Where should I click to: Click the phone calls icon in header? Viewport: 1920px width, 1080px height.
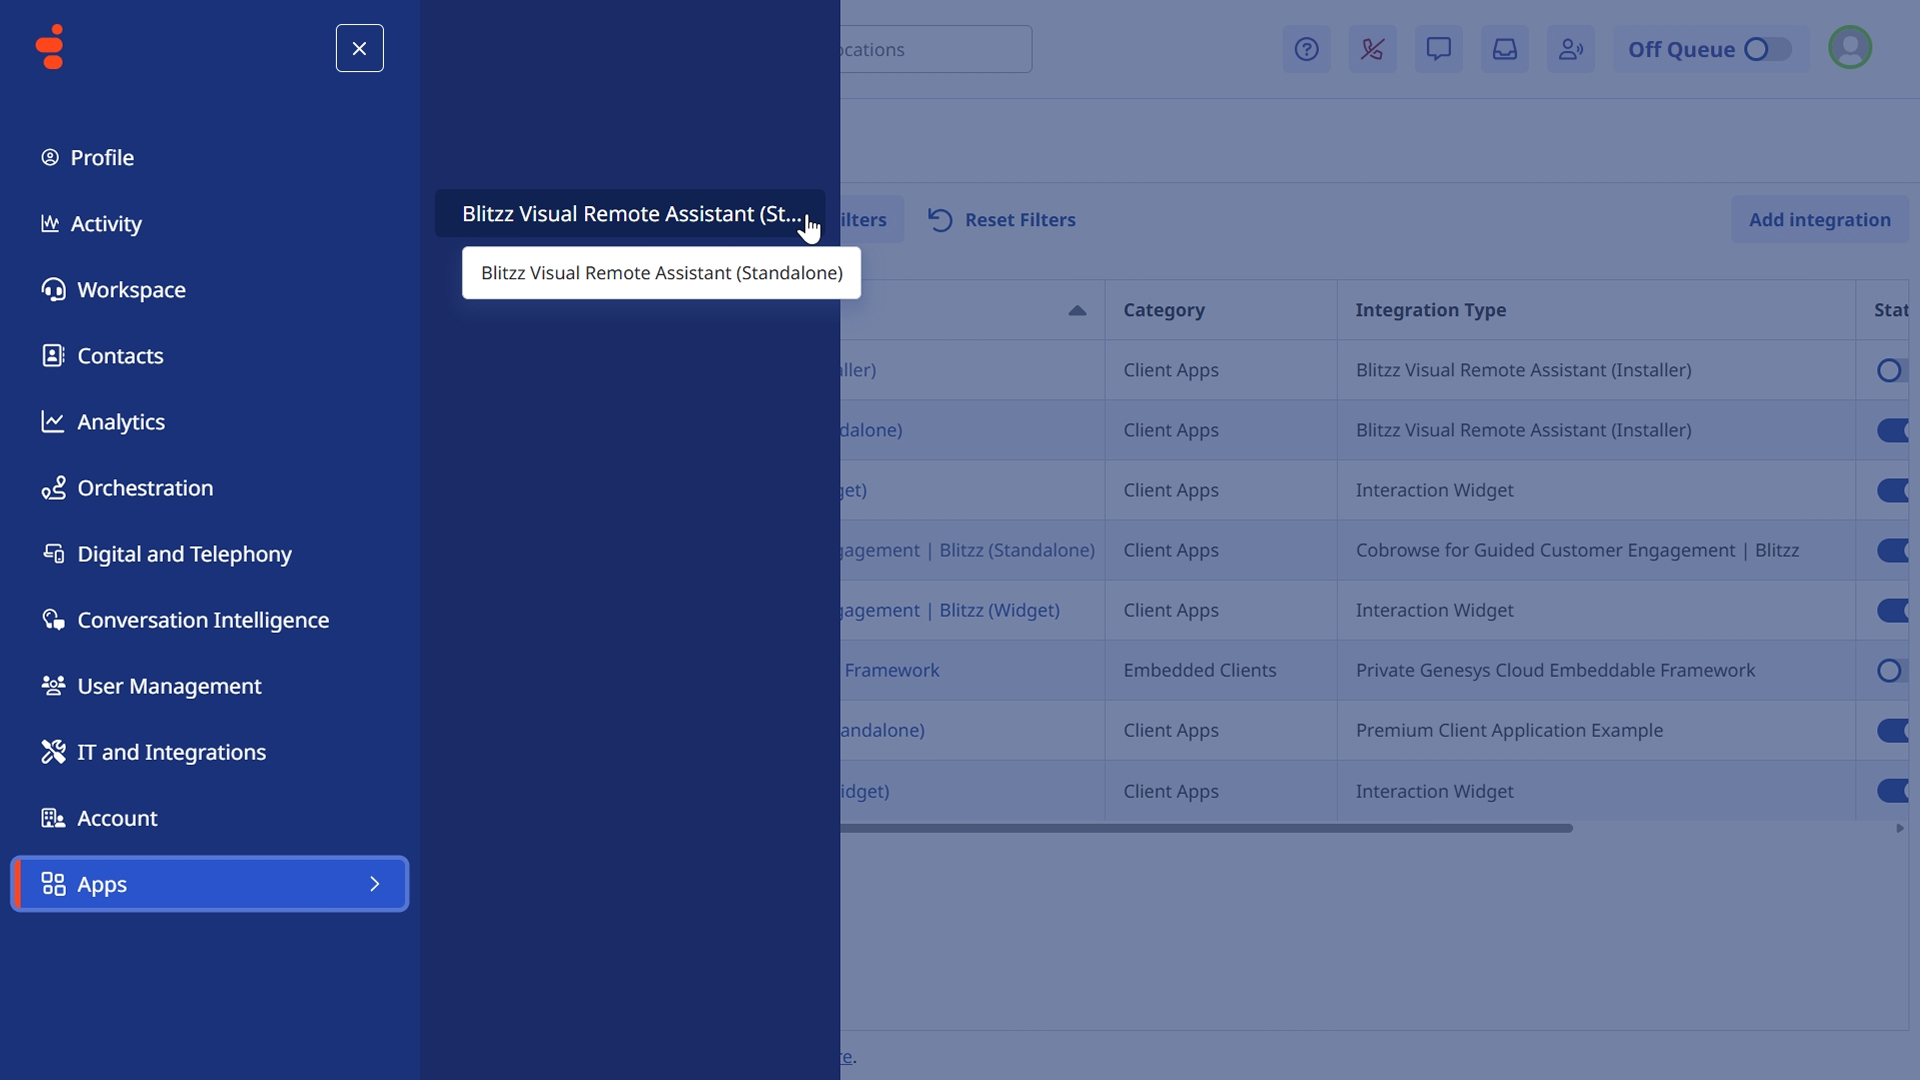coord(1372,49)
